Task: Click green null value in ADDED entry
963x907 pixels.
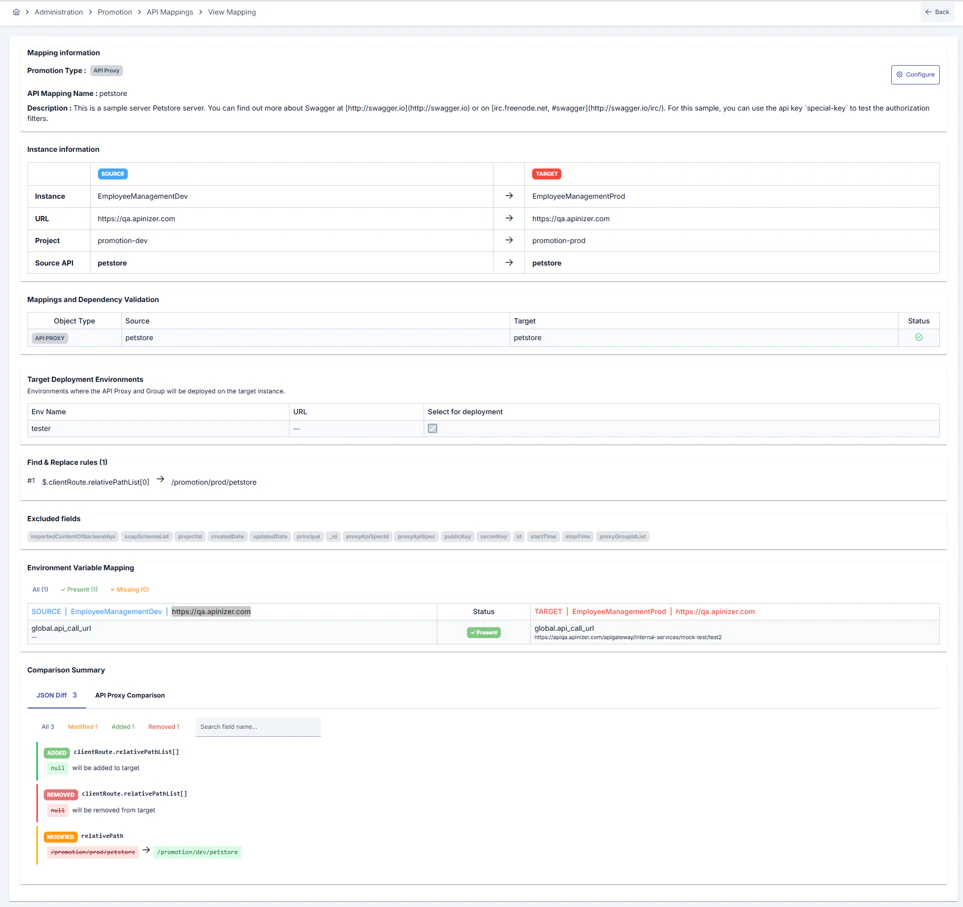Action: tap(58, 768)
